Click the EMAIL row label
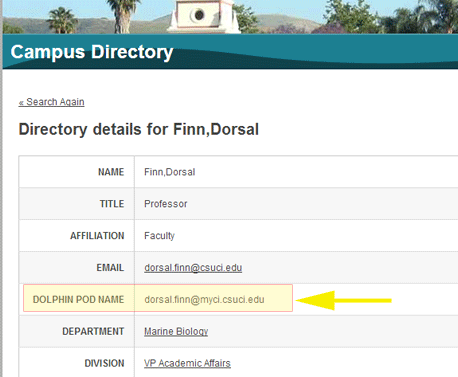This screenshot has width=458, height=377. pos(110,268)
